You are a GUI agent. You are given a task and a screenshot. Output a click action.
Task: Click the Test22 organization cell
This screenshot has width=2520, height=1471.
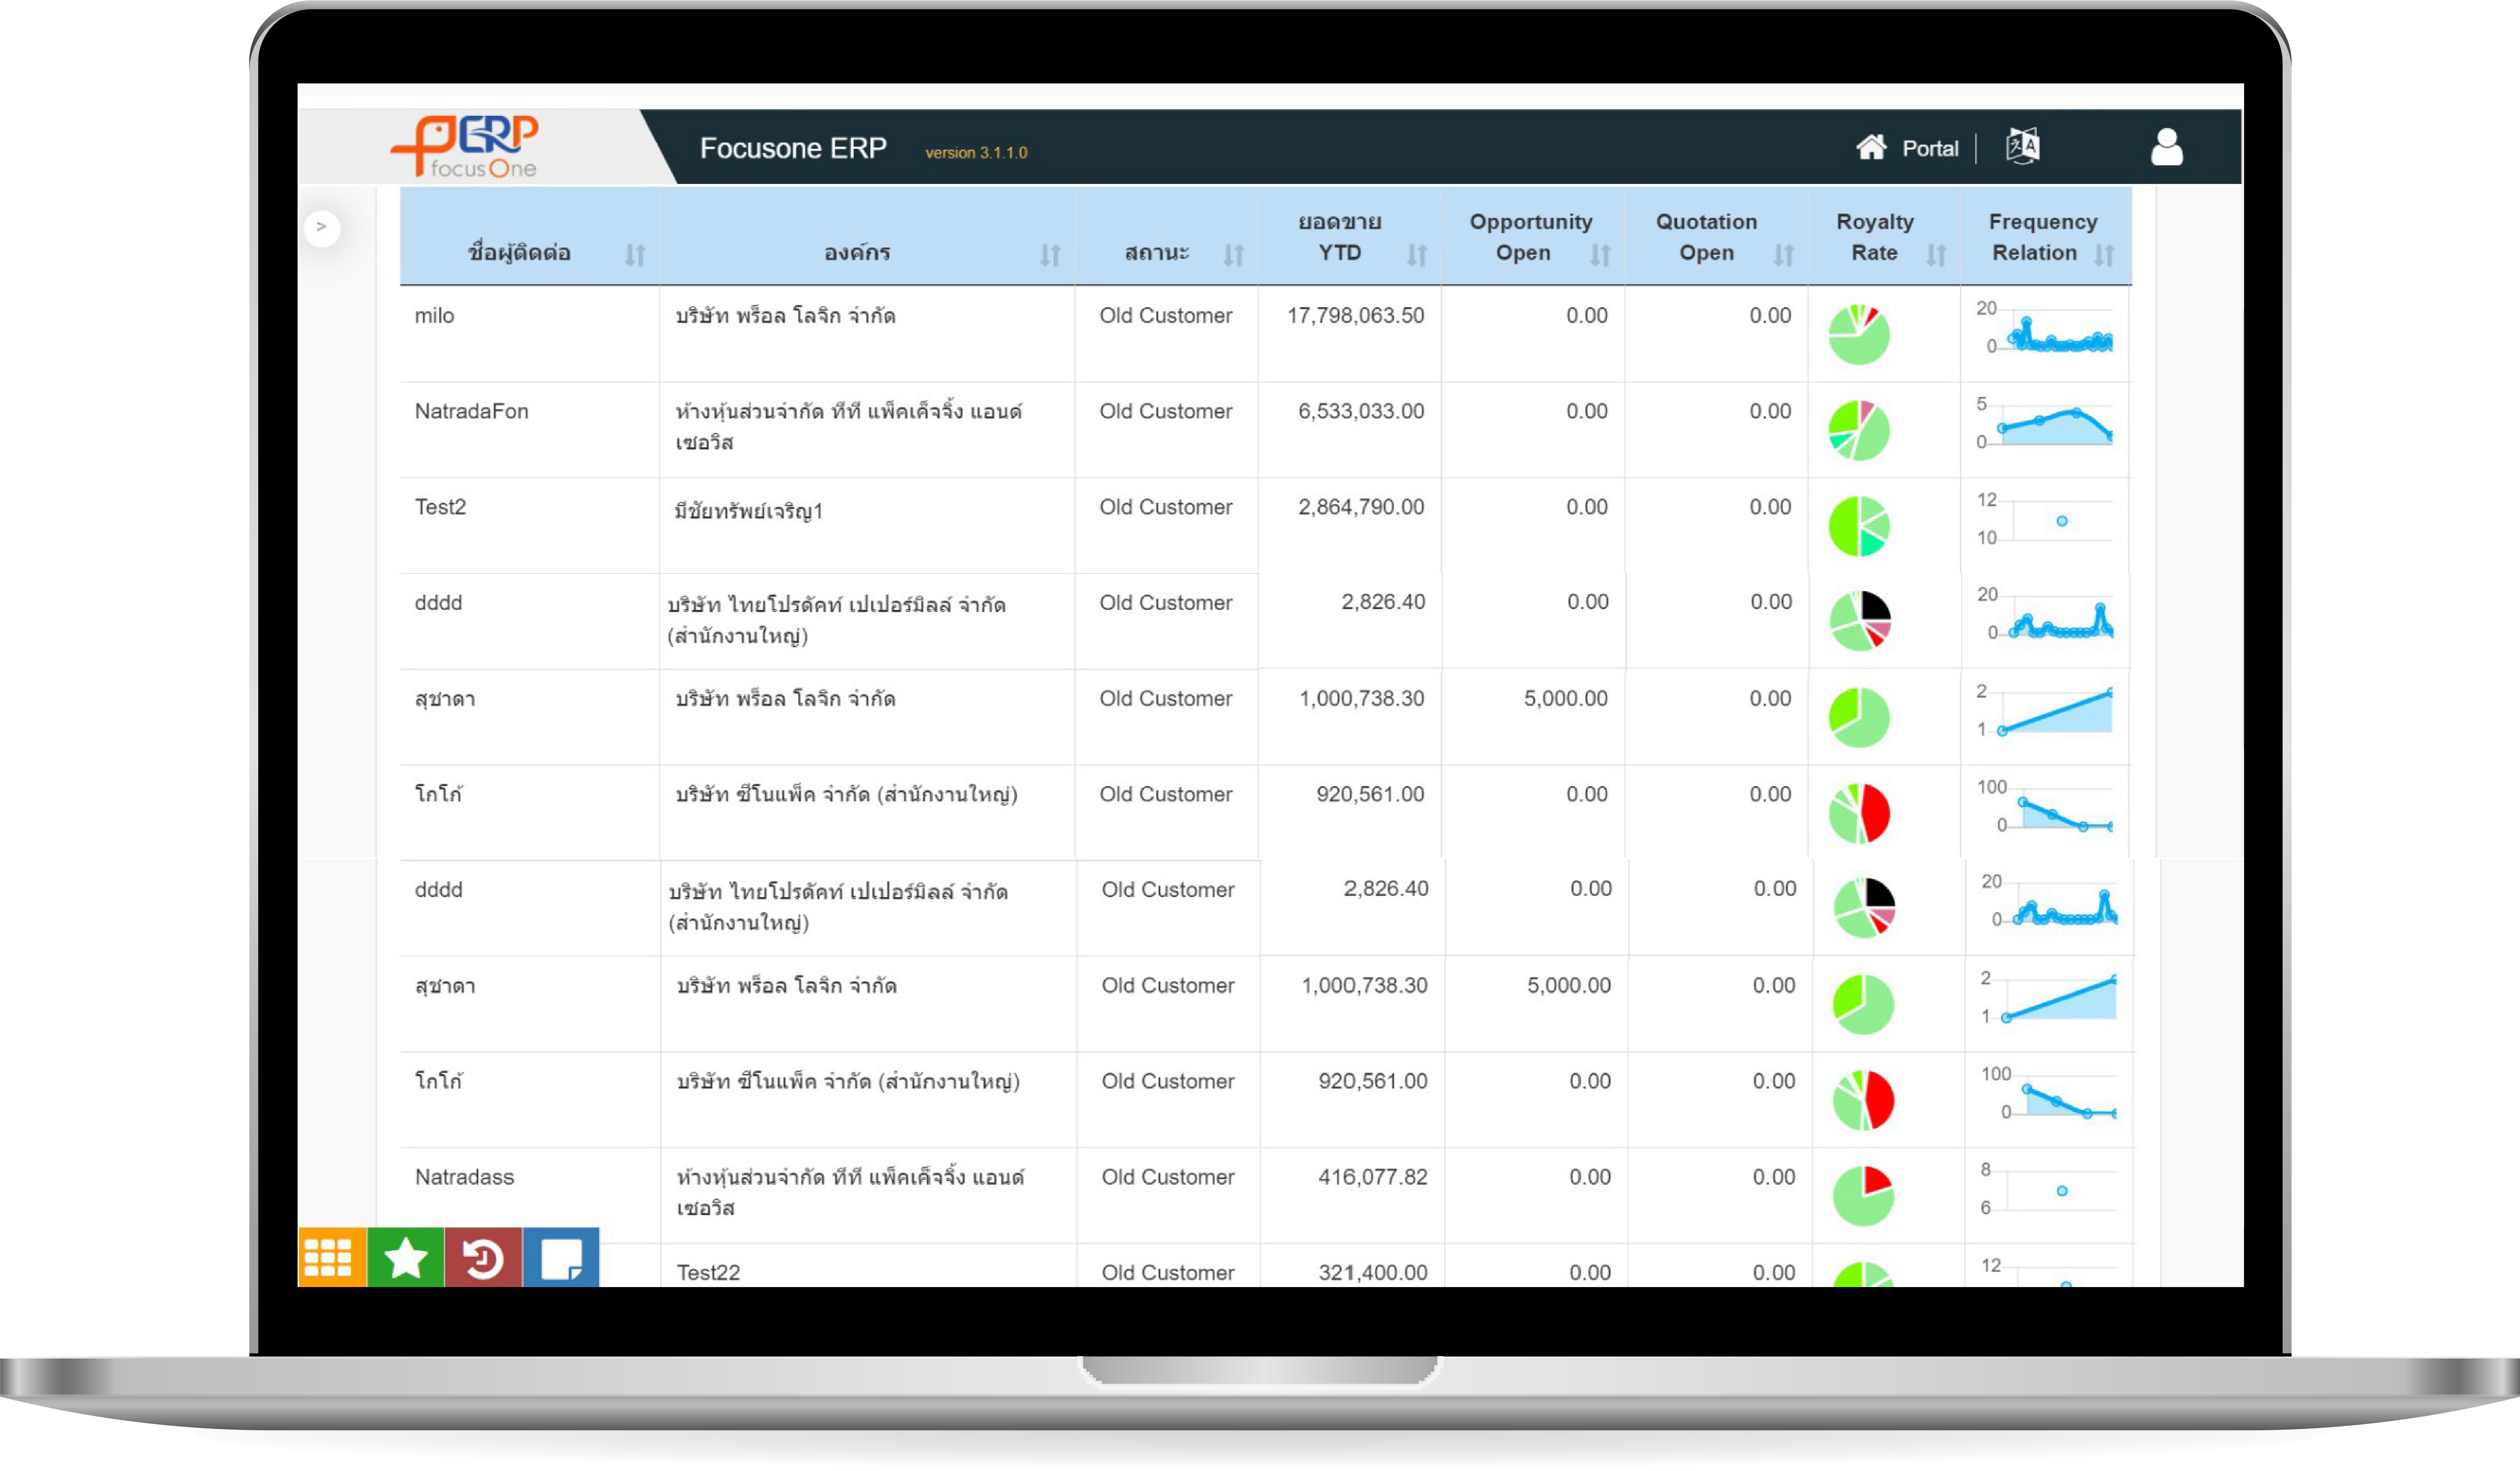click(708, 1273)
